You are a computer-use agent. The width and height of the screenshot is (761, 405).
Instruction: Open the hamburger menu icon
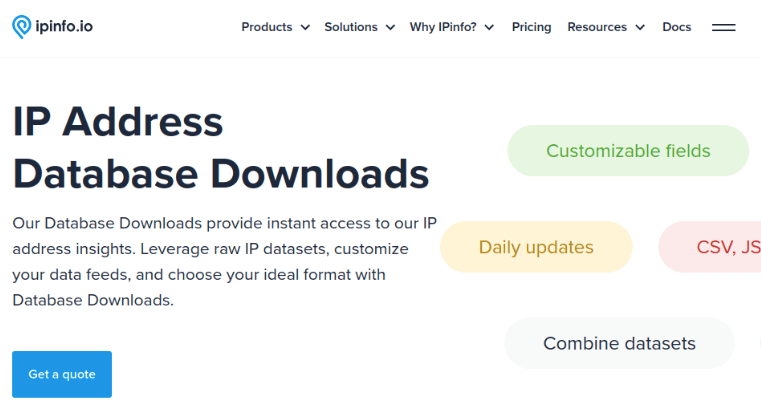pyautogui.click(x=724, y=27)
